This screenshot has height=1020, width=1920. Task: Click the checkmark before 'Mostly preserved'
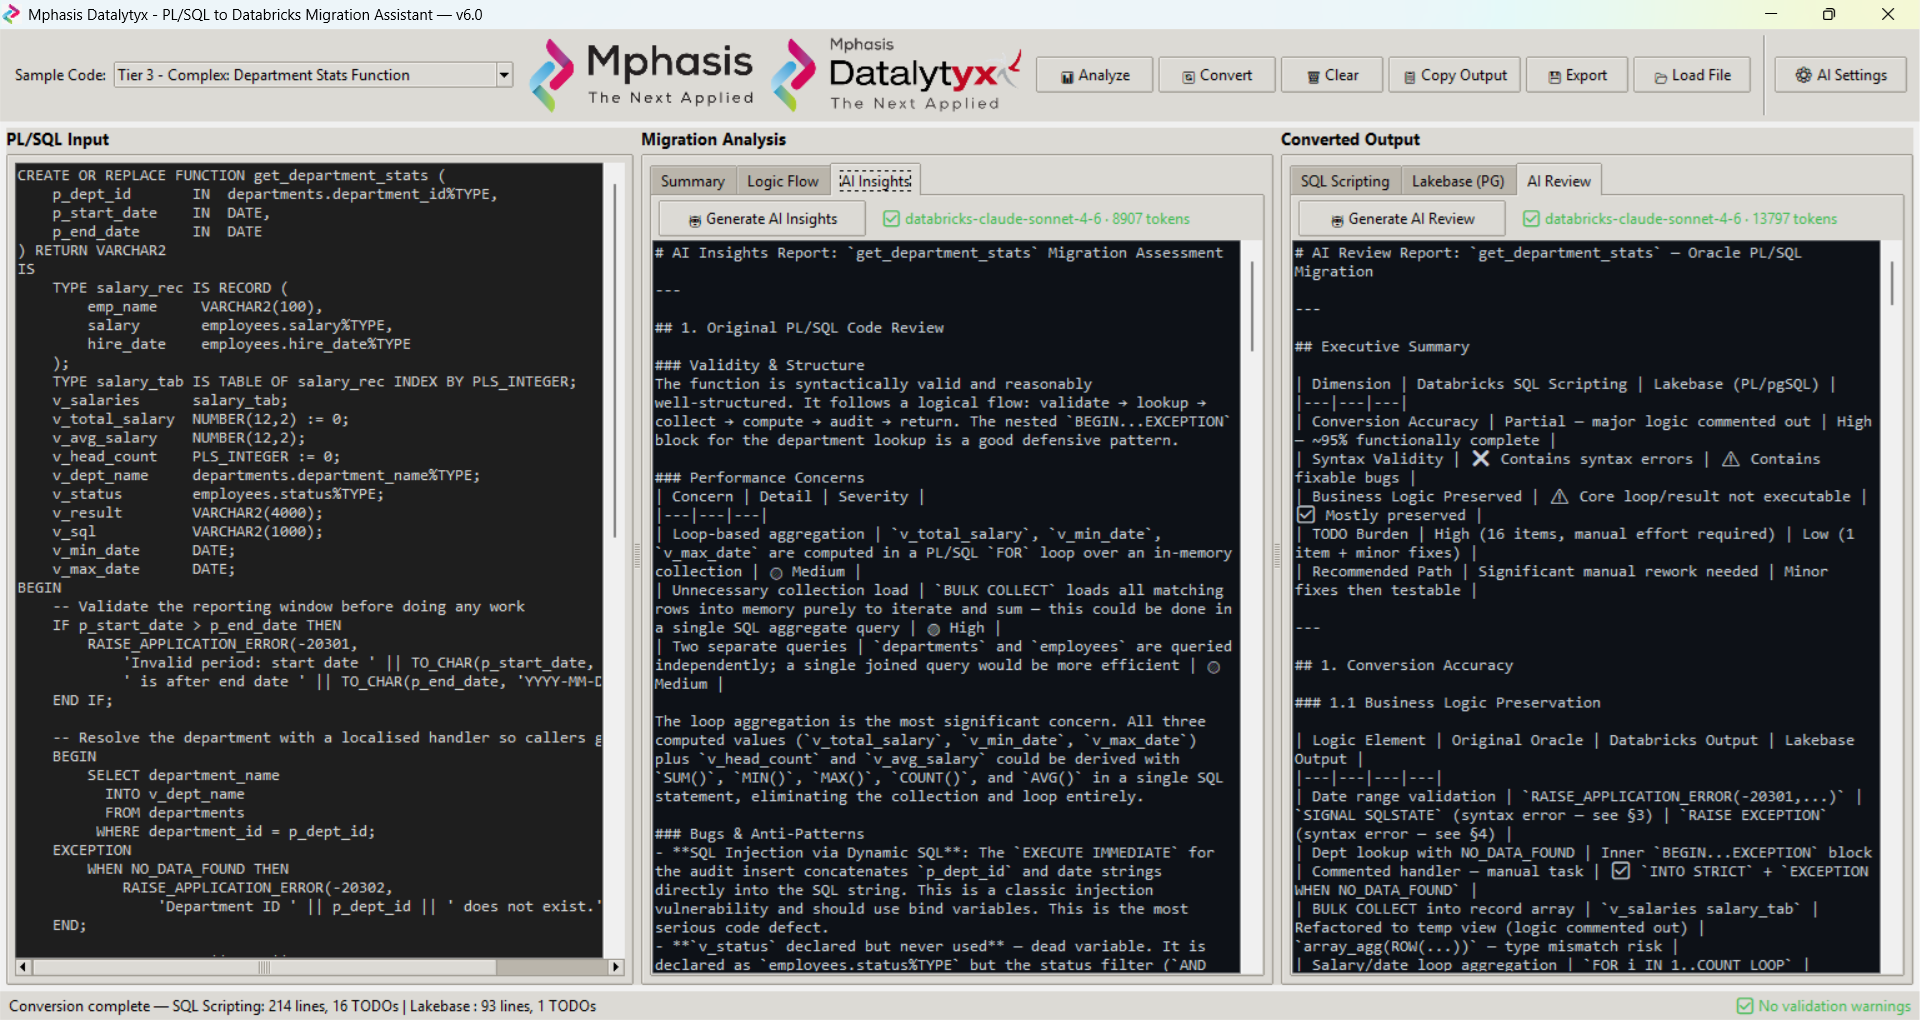pyautogui.click(x=1305, y=515)
